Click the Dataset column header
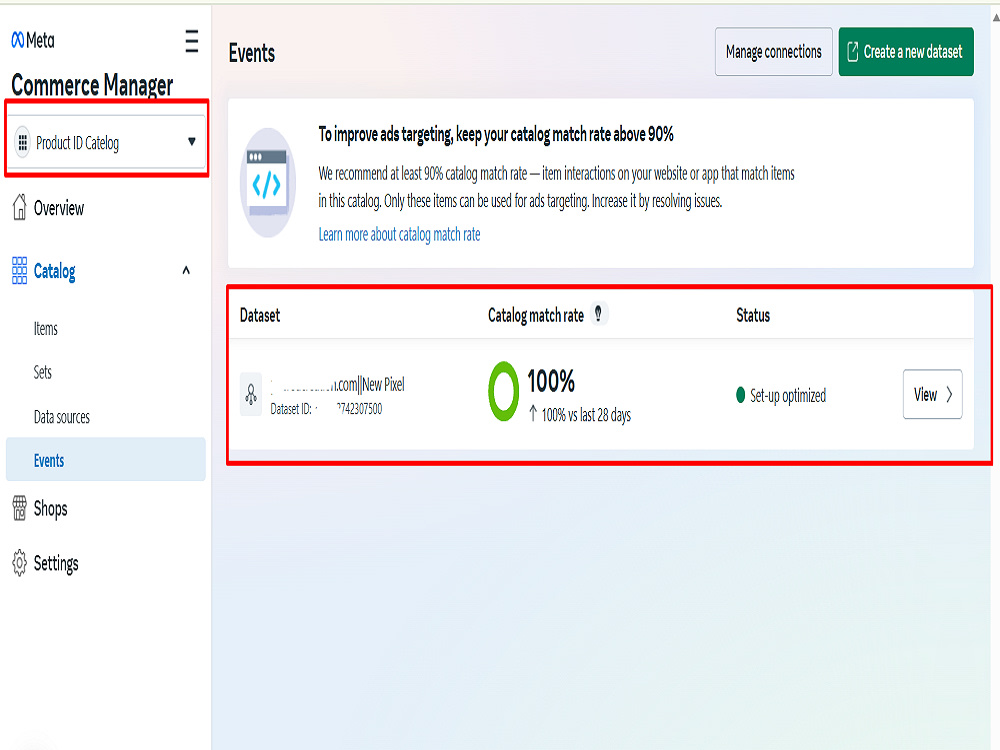This screenshot has width=1000, height=750. (260, 315)
